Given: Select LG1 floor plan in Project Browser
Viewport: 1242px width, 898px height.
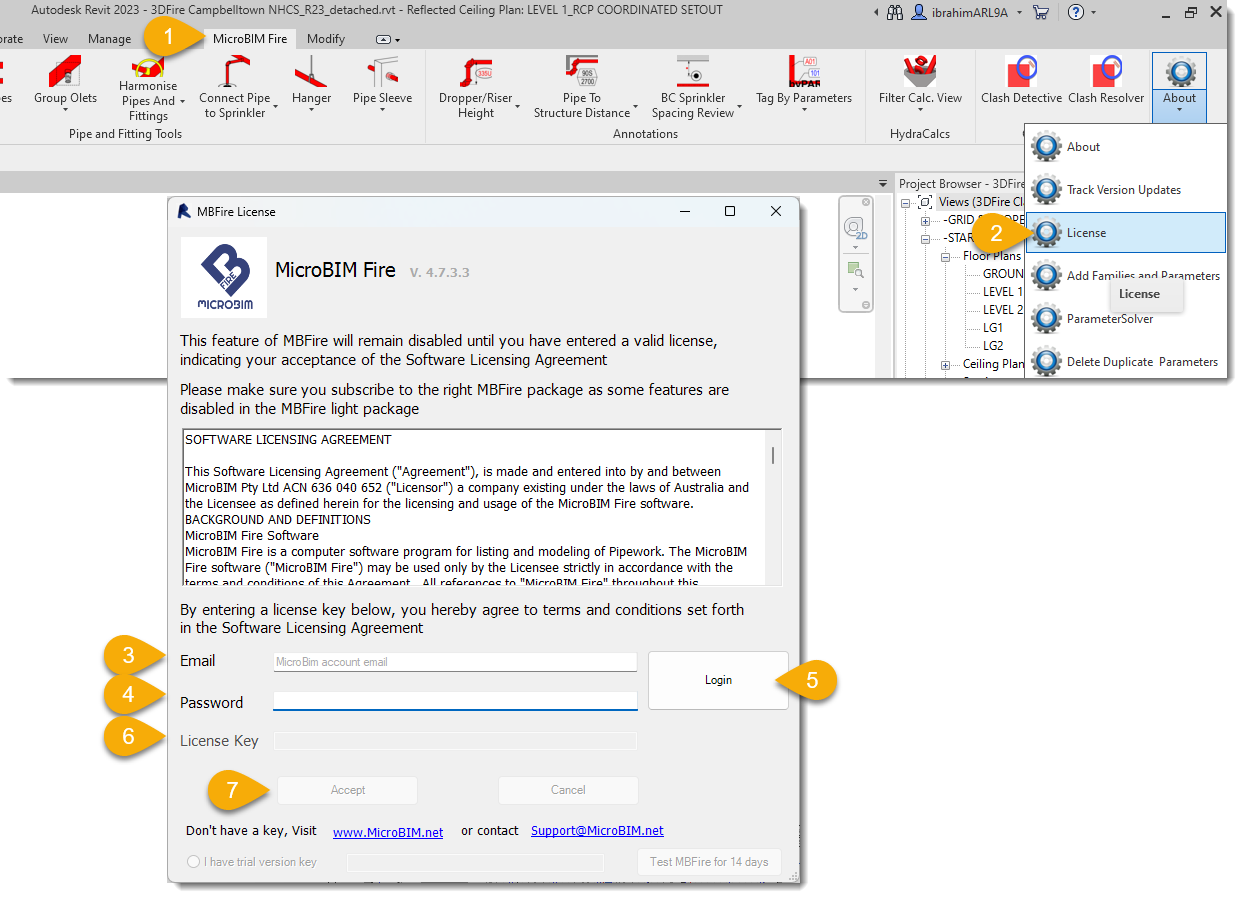Looking at the screenshot, I should click(x=993, y=328).
